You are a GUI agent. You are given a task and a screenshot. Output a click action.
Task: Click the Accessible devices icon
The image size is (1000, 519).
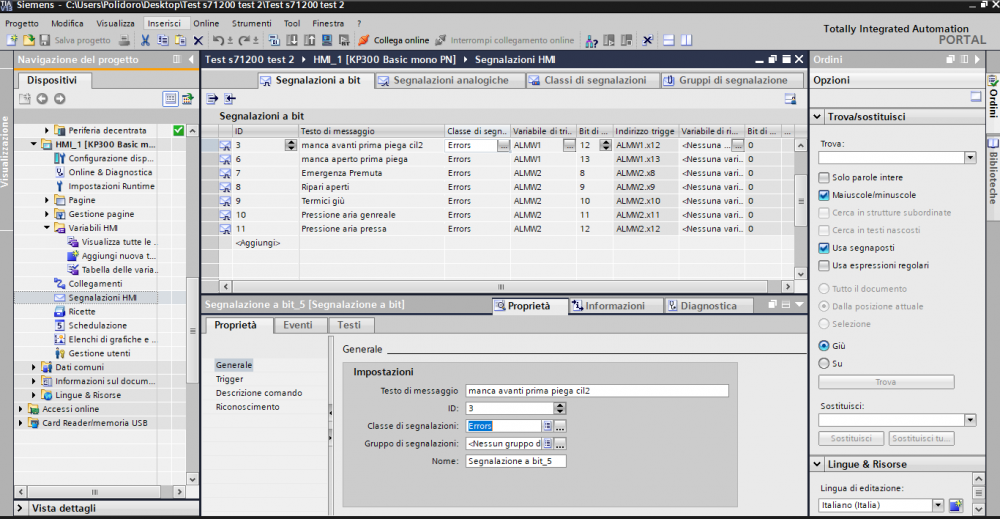click(591, 41)
